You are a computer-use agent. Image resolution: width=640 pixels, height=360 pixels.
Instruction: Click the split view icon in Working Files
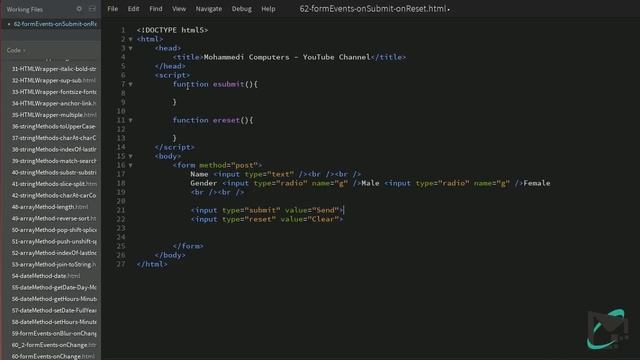click(x=92, y=9)
